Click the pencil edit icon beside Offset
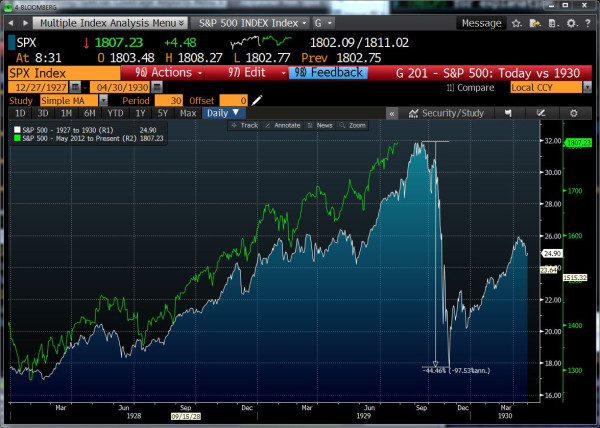Image resolution: width=600 pixels, height=428 pixels. click(x=257, y=100)
